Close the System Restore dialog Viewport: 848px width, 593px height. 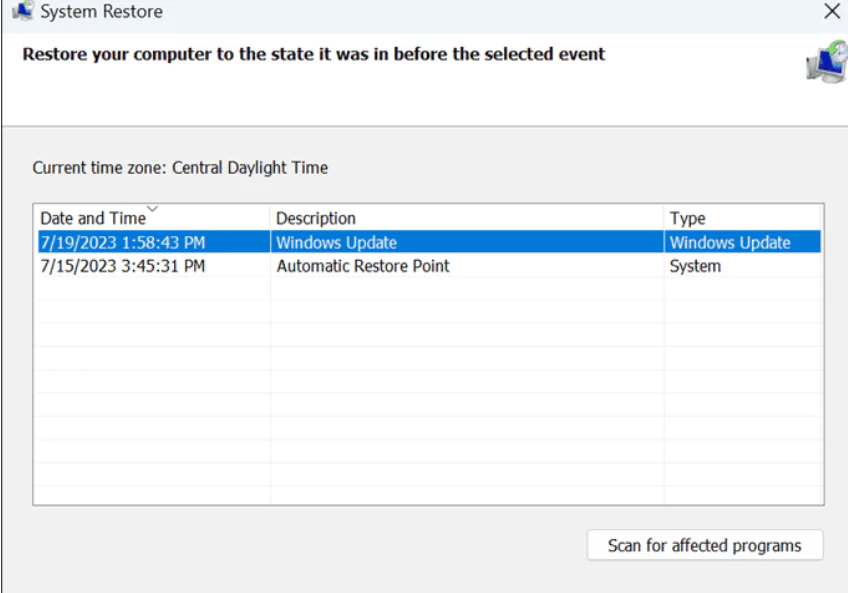[x=831, y=12]
